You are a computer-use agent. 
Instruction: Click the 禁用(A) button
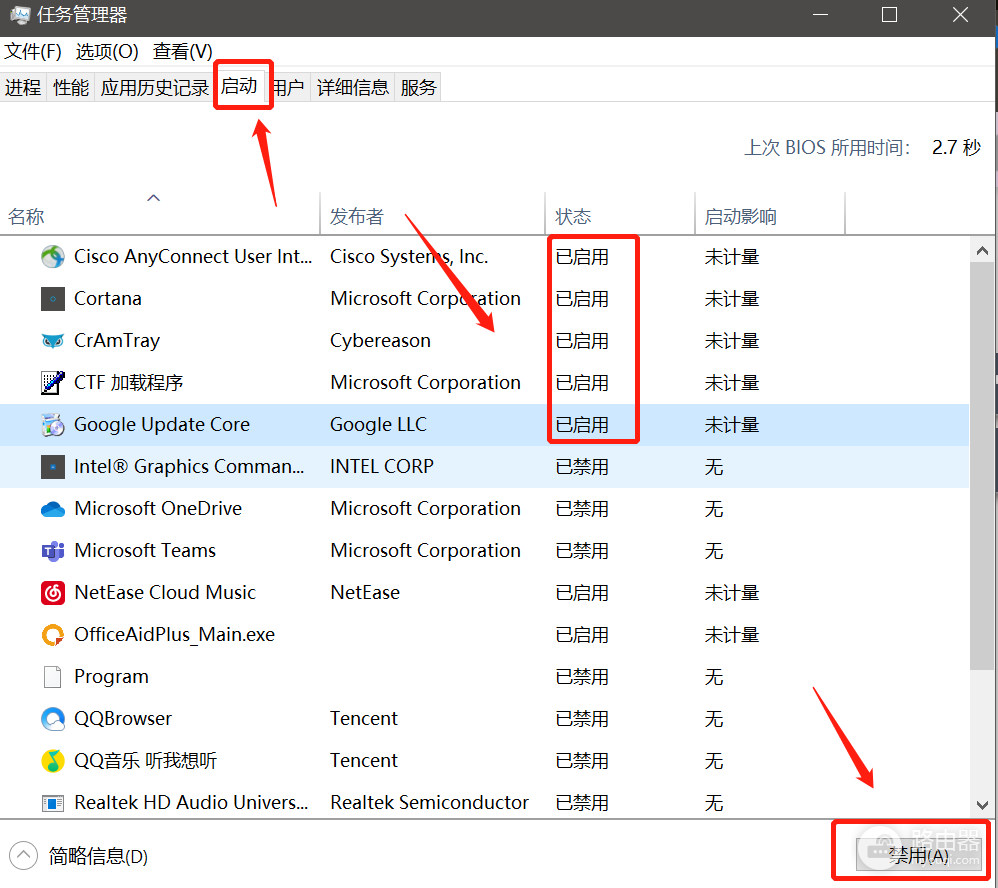coord(918,855)
